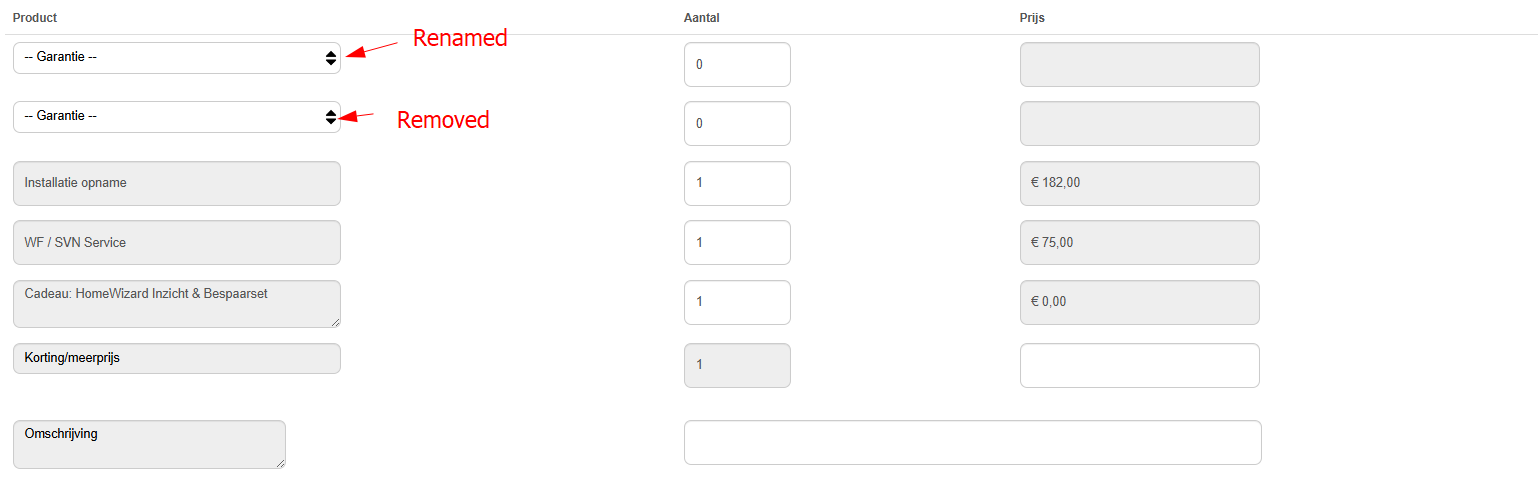Click the Installatie opname product field
Screen dimensions: 1538x492
pos(176,183)
